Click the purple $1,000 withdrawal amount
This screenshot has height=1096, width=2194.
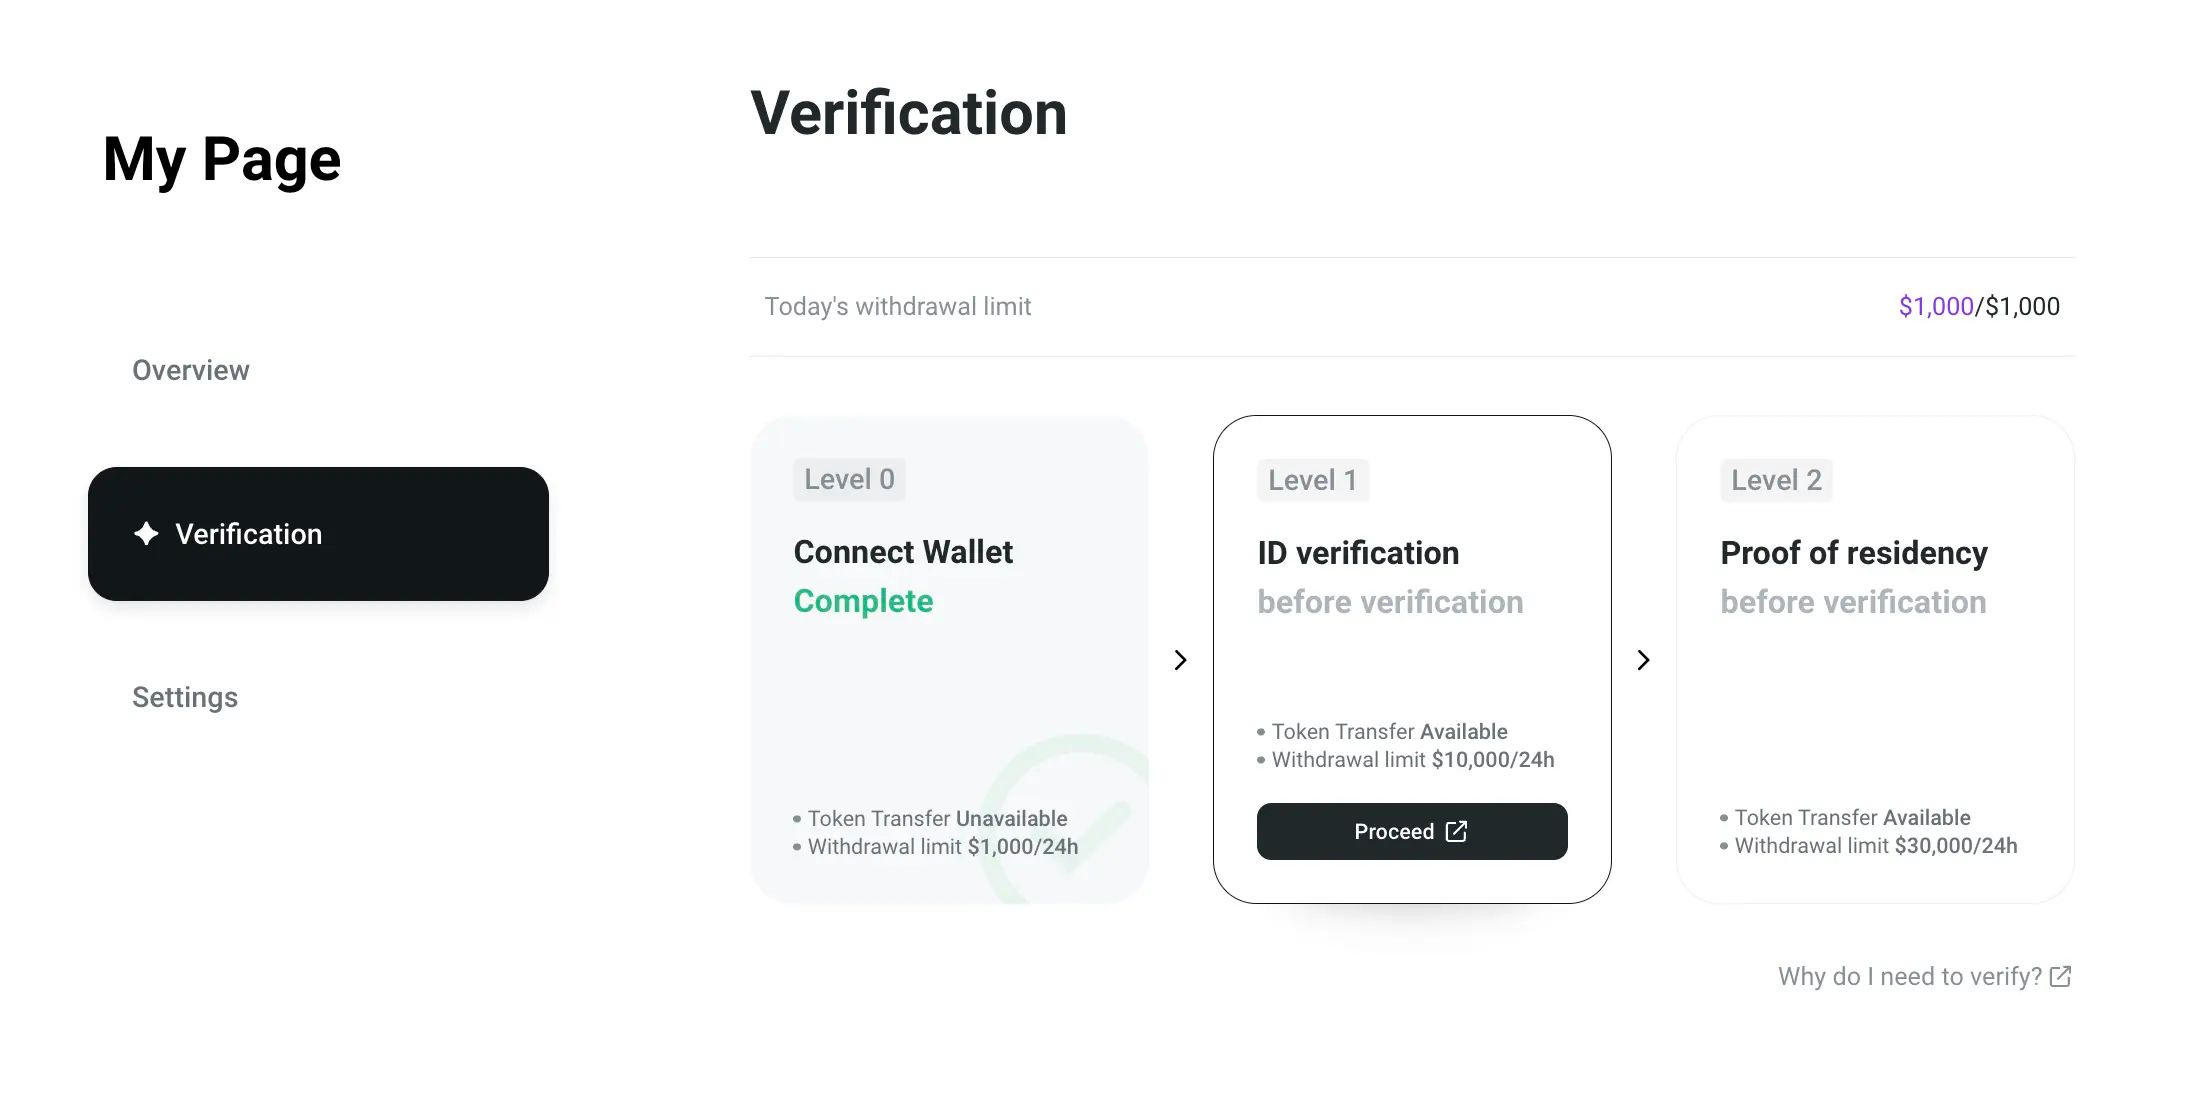point(1936,306)
